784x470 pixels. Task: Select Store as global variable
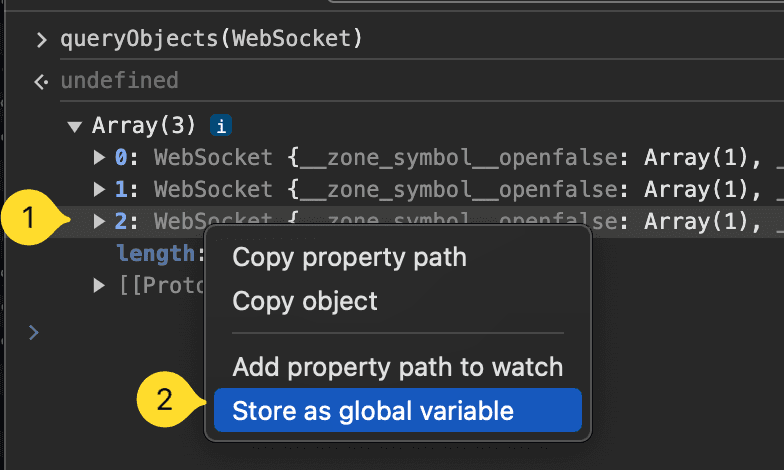pyautogui.click(x=373, y=410)
